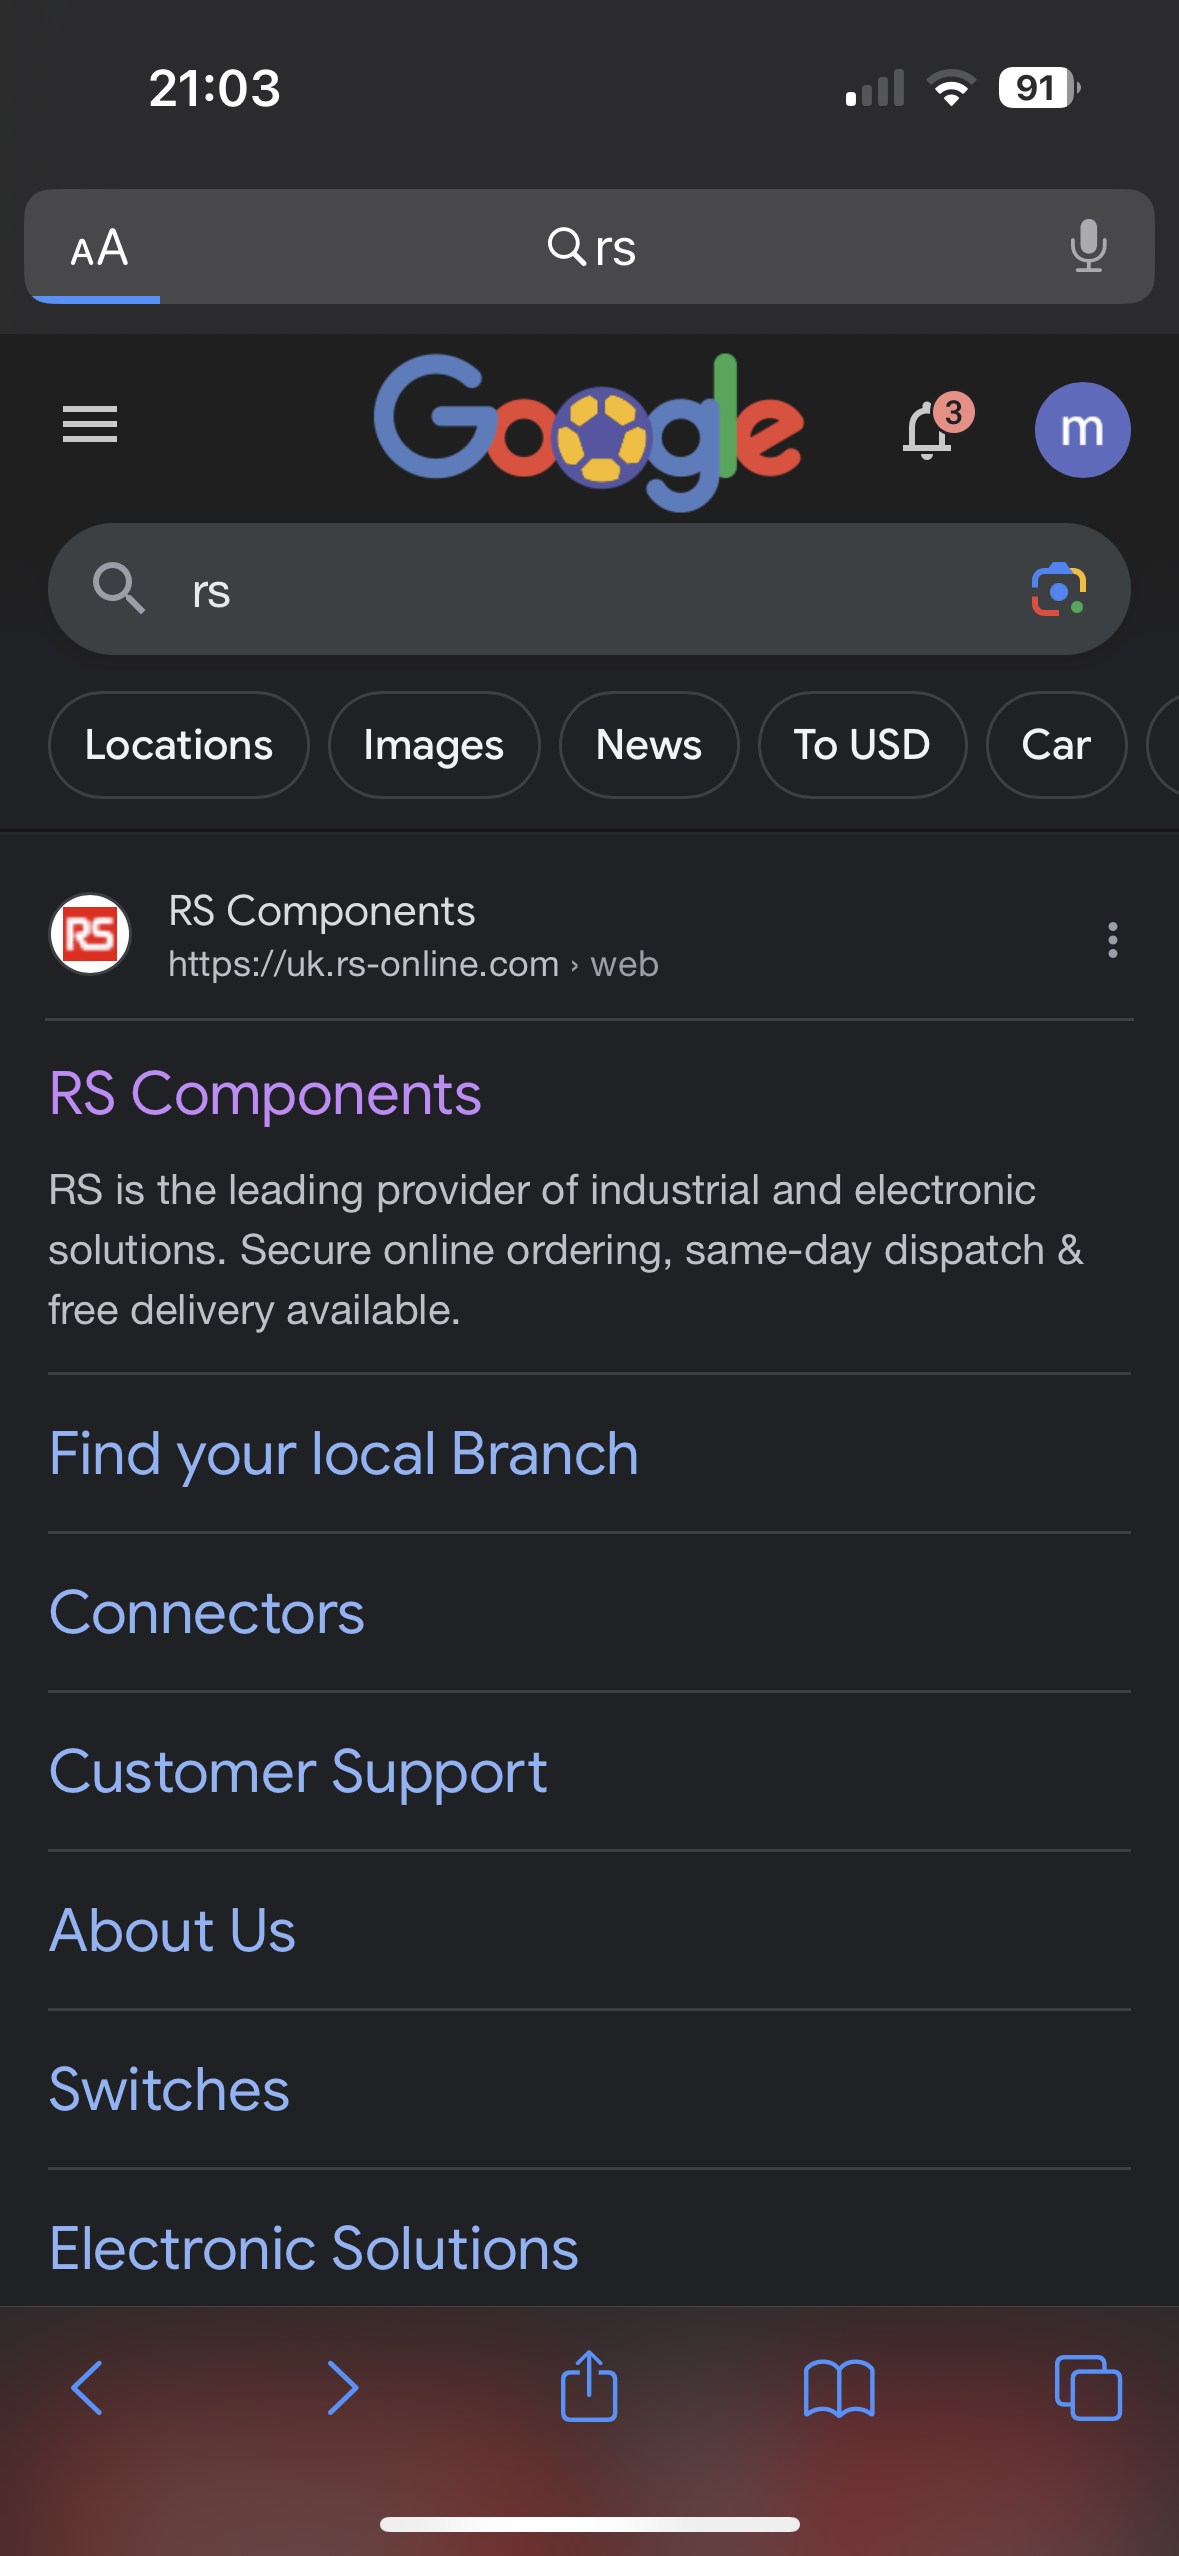Open the account profile avatar

(1082, 430)
